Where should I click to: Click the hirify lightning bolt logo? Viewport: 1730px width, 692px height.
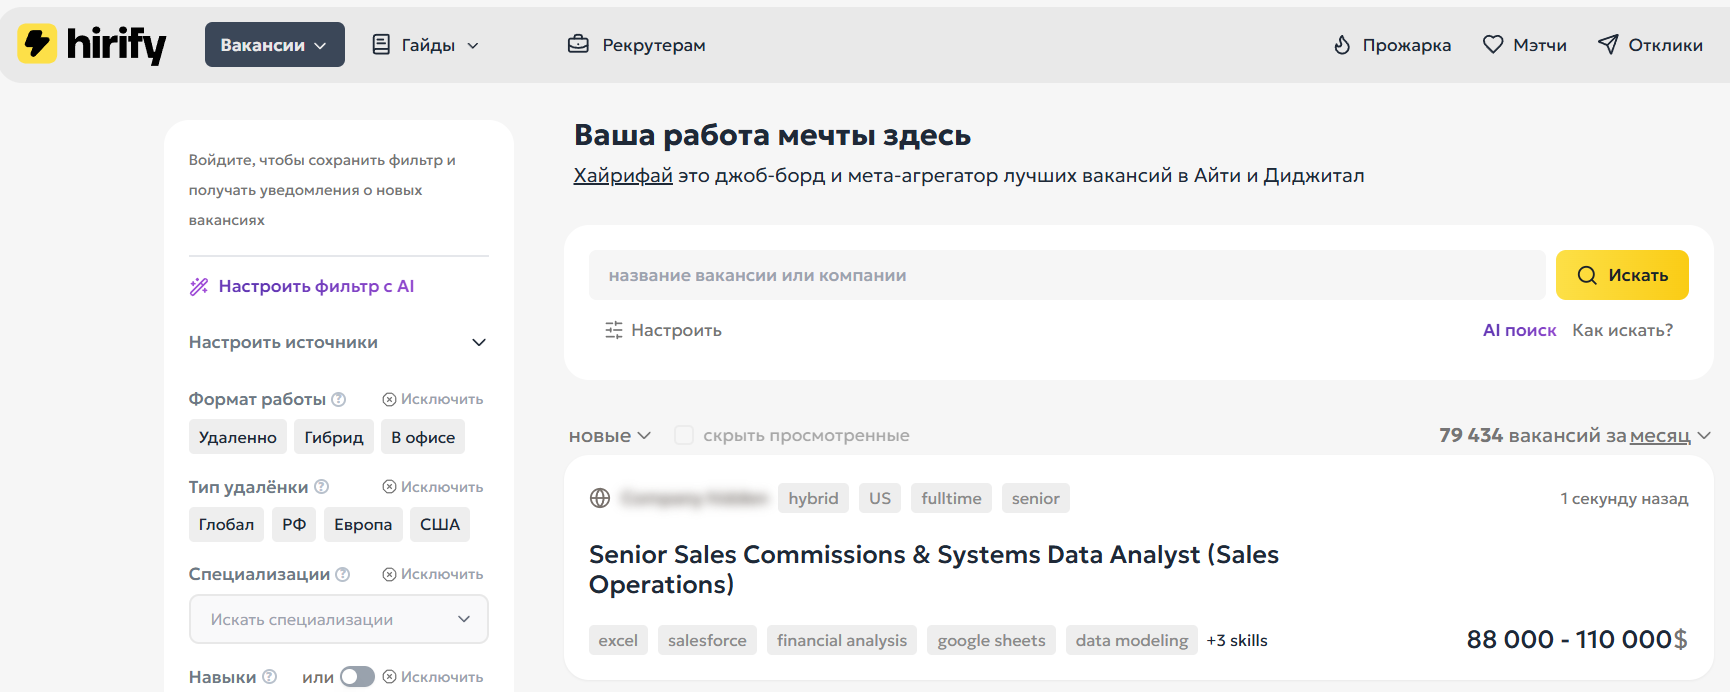(38, 44)
